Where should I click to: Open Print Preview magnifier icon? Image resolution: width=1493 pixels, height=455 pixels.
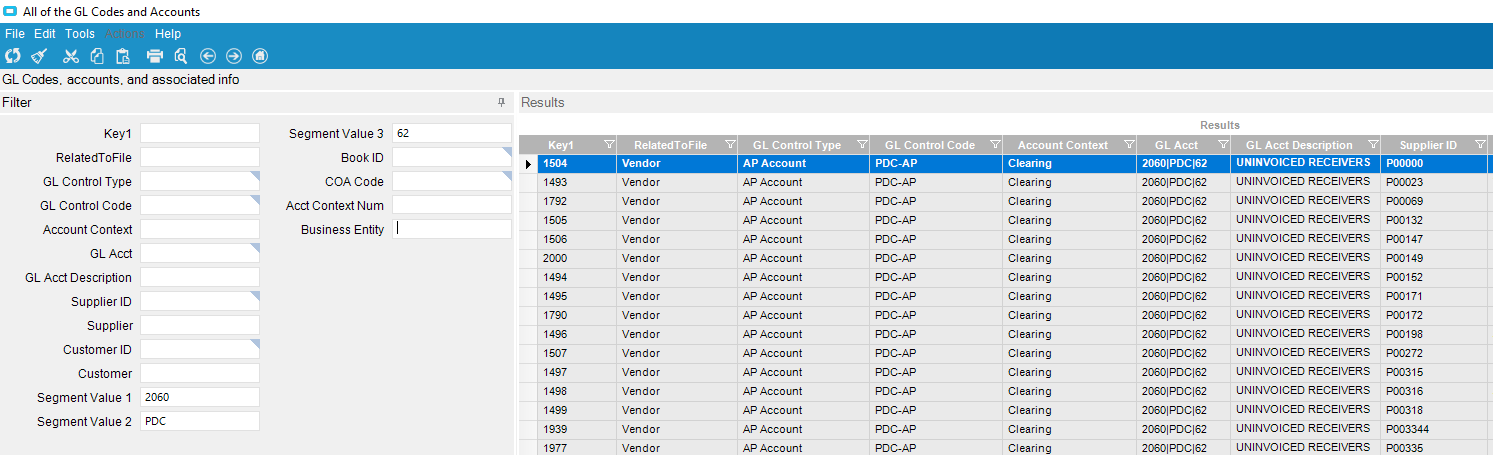tap(181, 56)
